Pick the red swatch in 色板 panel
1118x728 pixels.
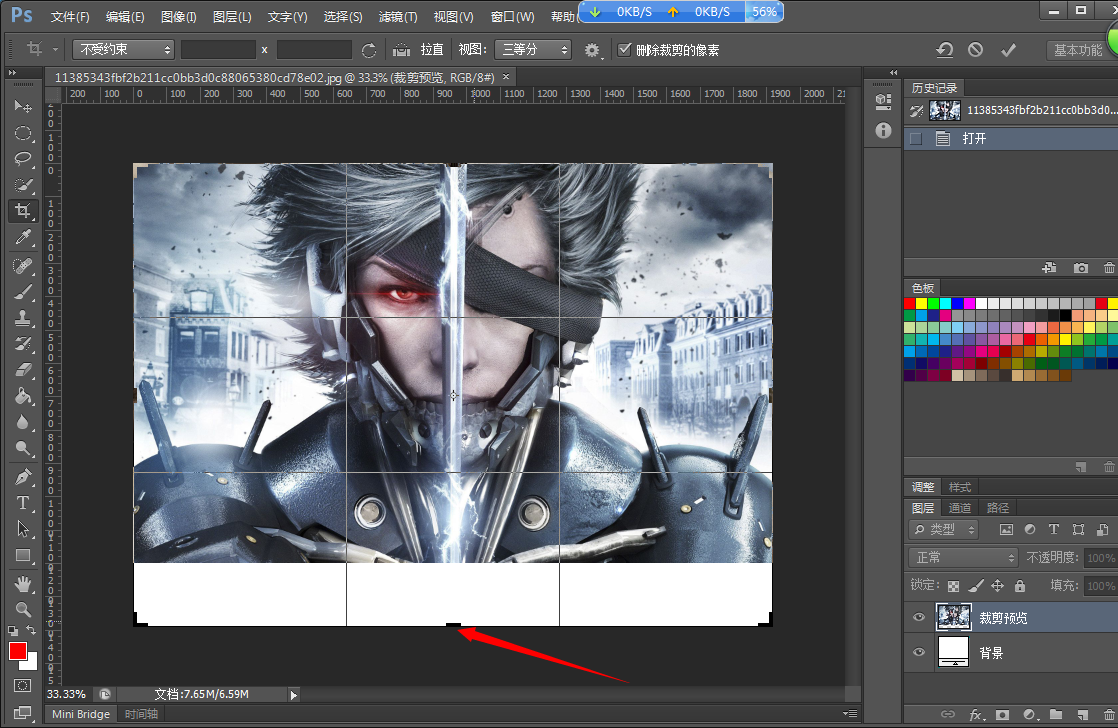[x=910, y=304]
